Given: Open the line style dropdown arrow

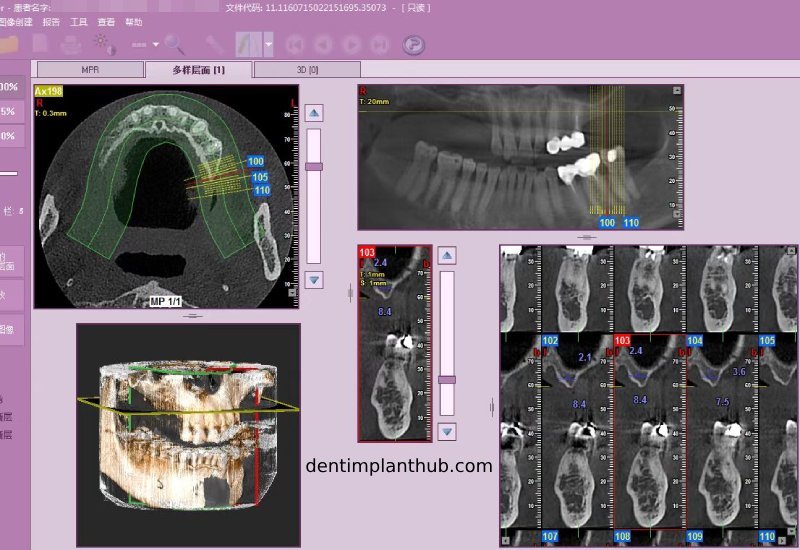Looking at the screenshot, I should (x=156, y=45).
